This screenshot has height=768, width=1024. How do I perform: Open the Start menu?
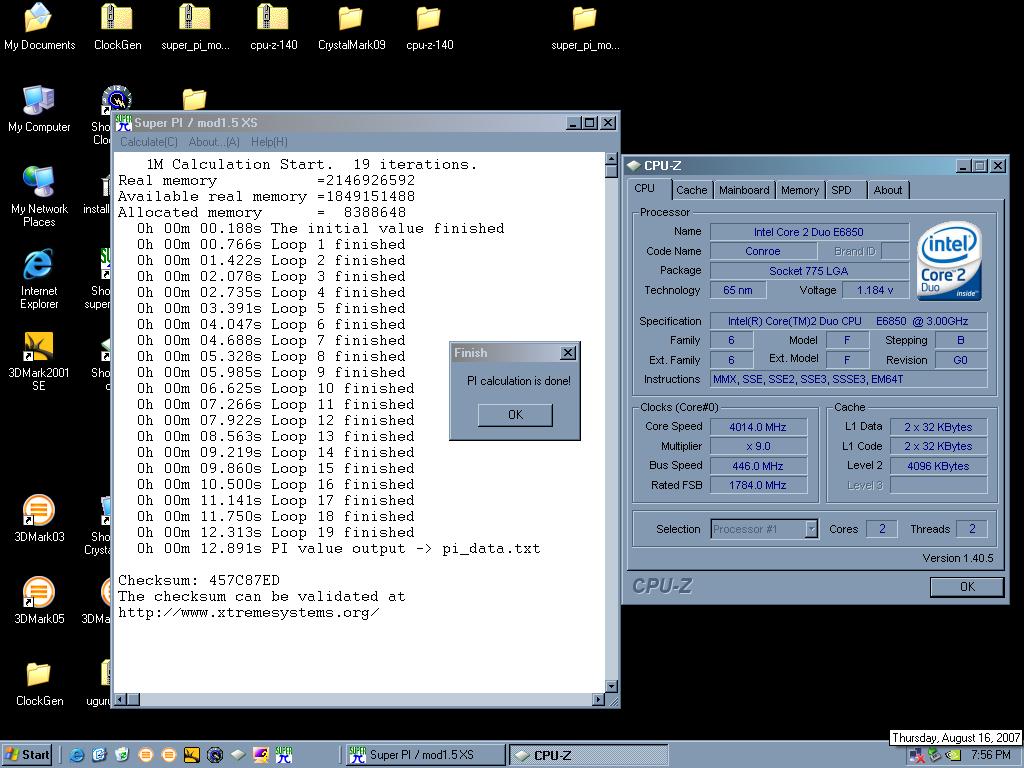27,755
